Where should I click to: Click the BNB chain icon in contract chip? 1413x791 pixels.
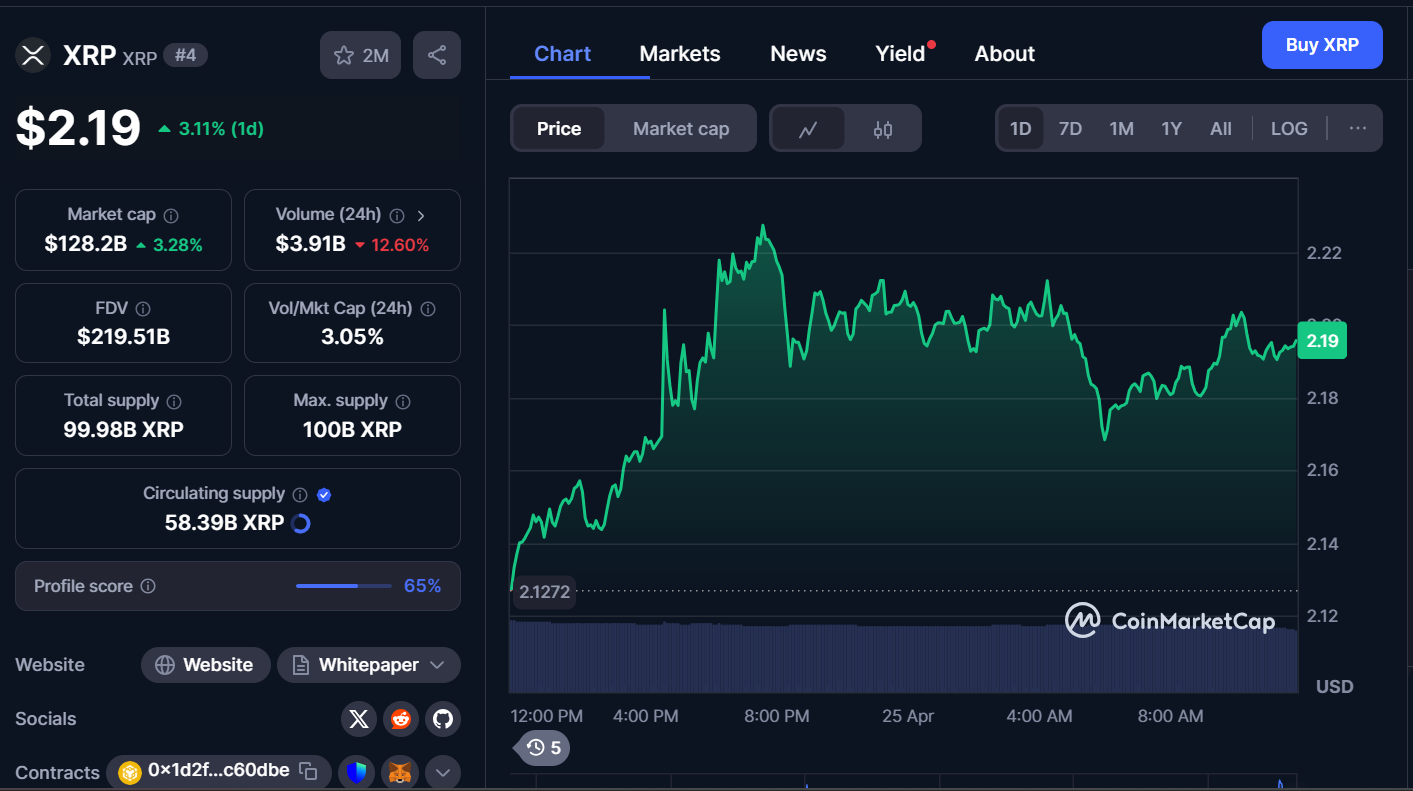point(130,772)
